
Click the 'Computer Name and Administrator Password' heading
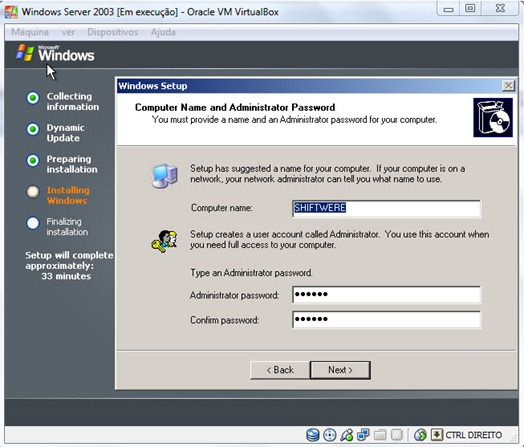235,107
